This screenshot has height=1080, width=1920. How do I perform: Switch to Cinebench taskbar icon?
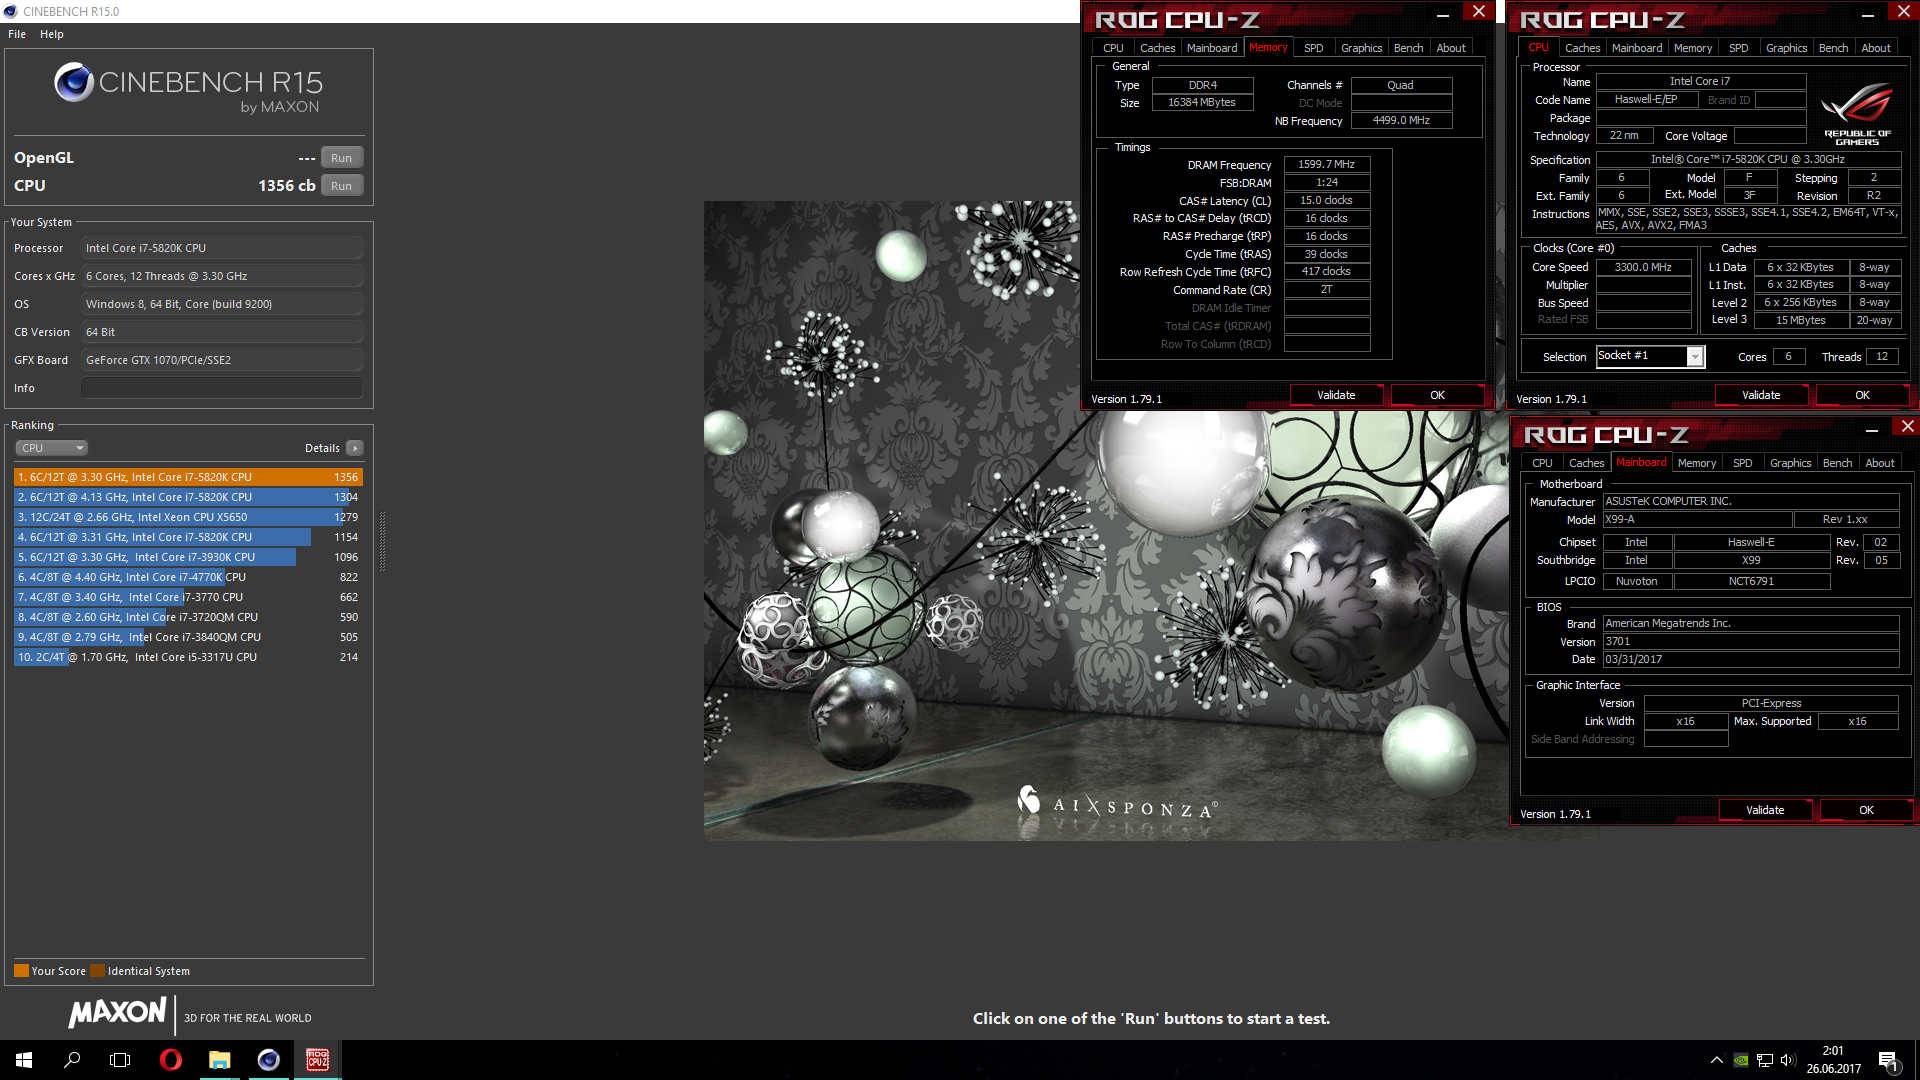tap(269, 1060)
